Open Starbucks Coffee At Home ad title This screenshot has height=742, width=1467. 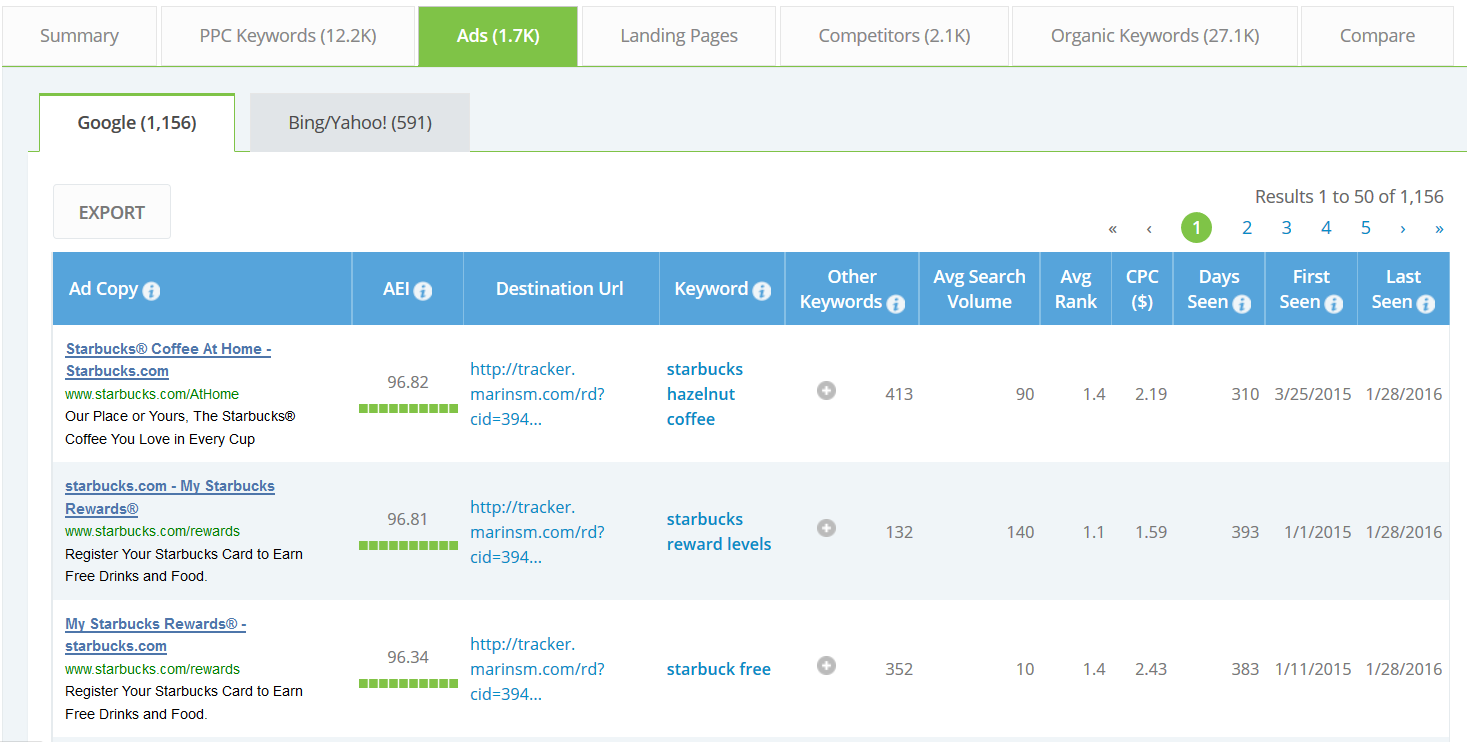168,360
